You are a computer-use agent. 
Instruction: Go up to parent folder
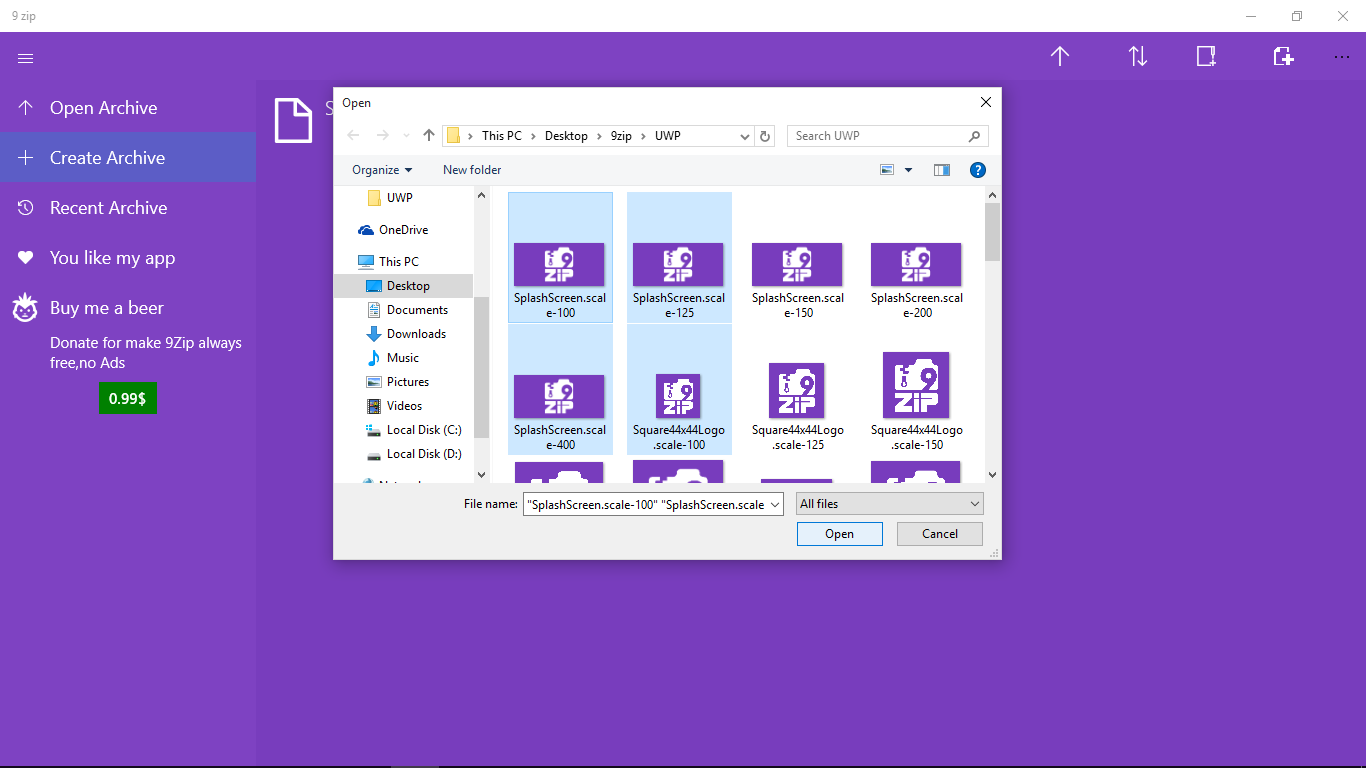pos(429,136)
